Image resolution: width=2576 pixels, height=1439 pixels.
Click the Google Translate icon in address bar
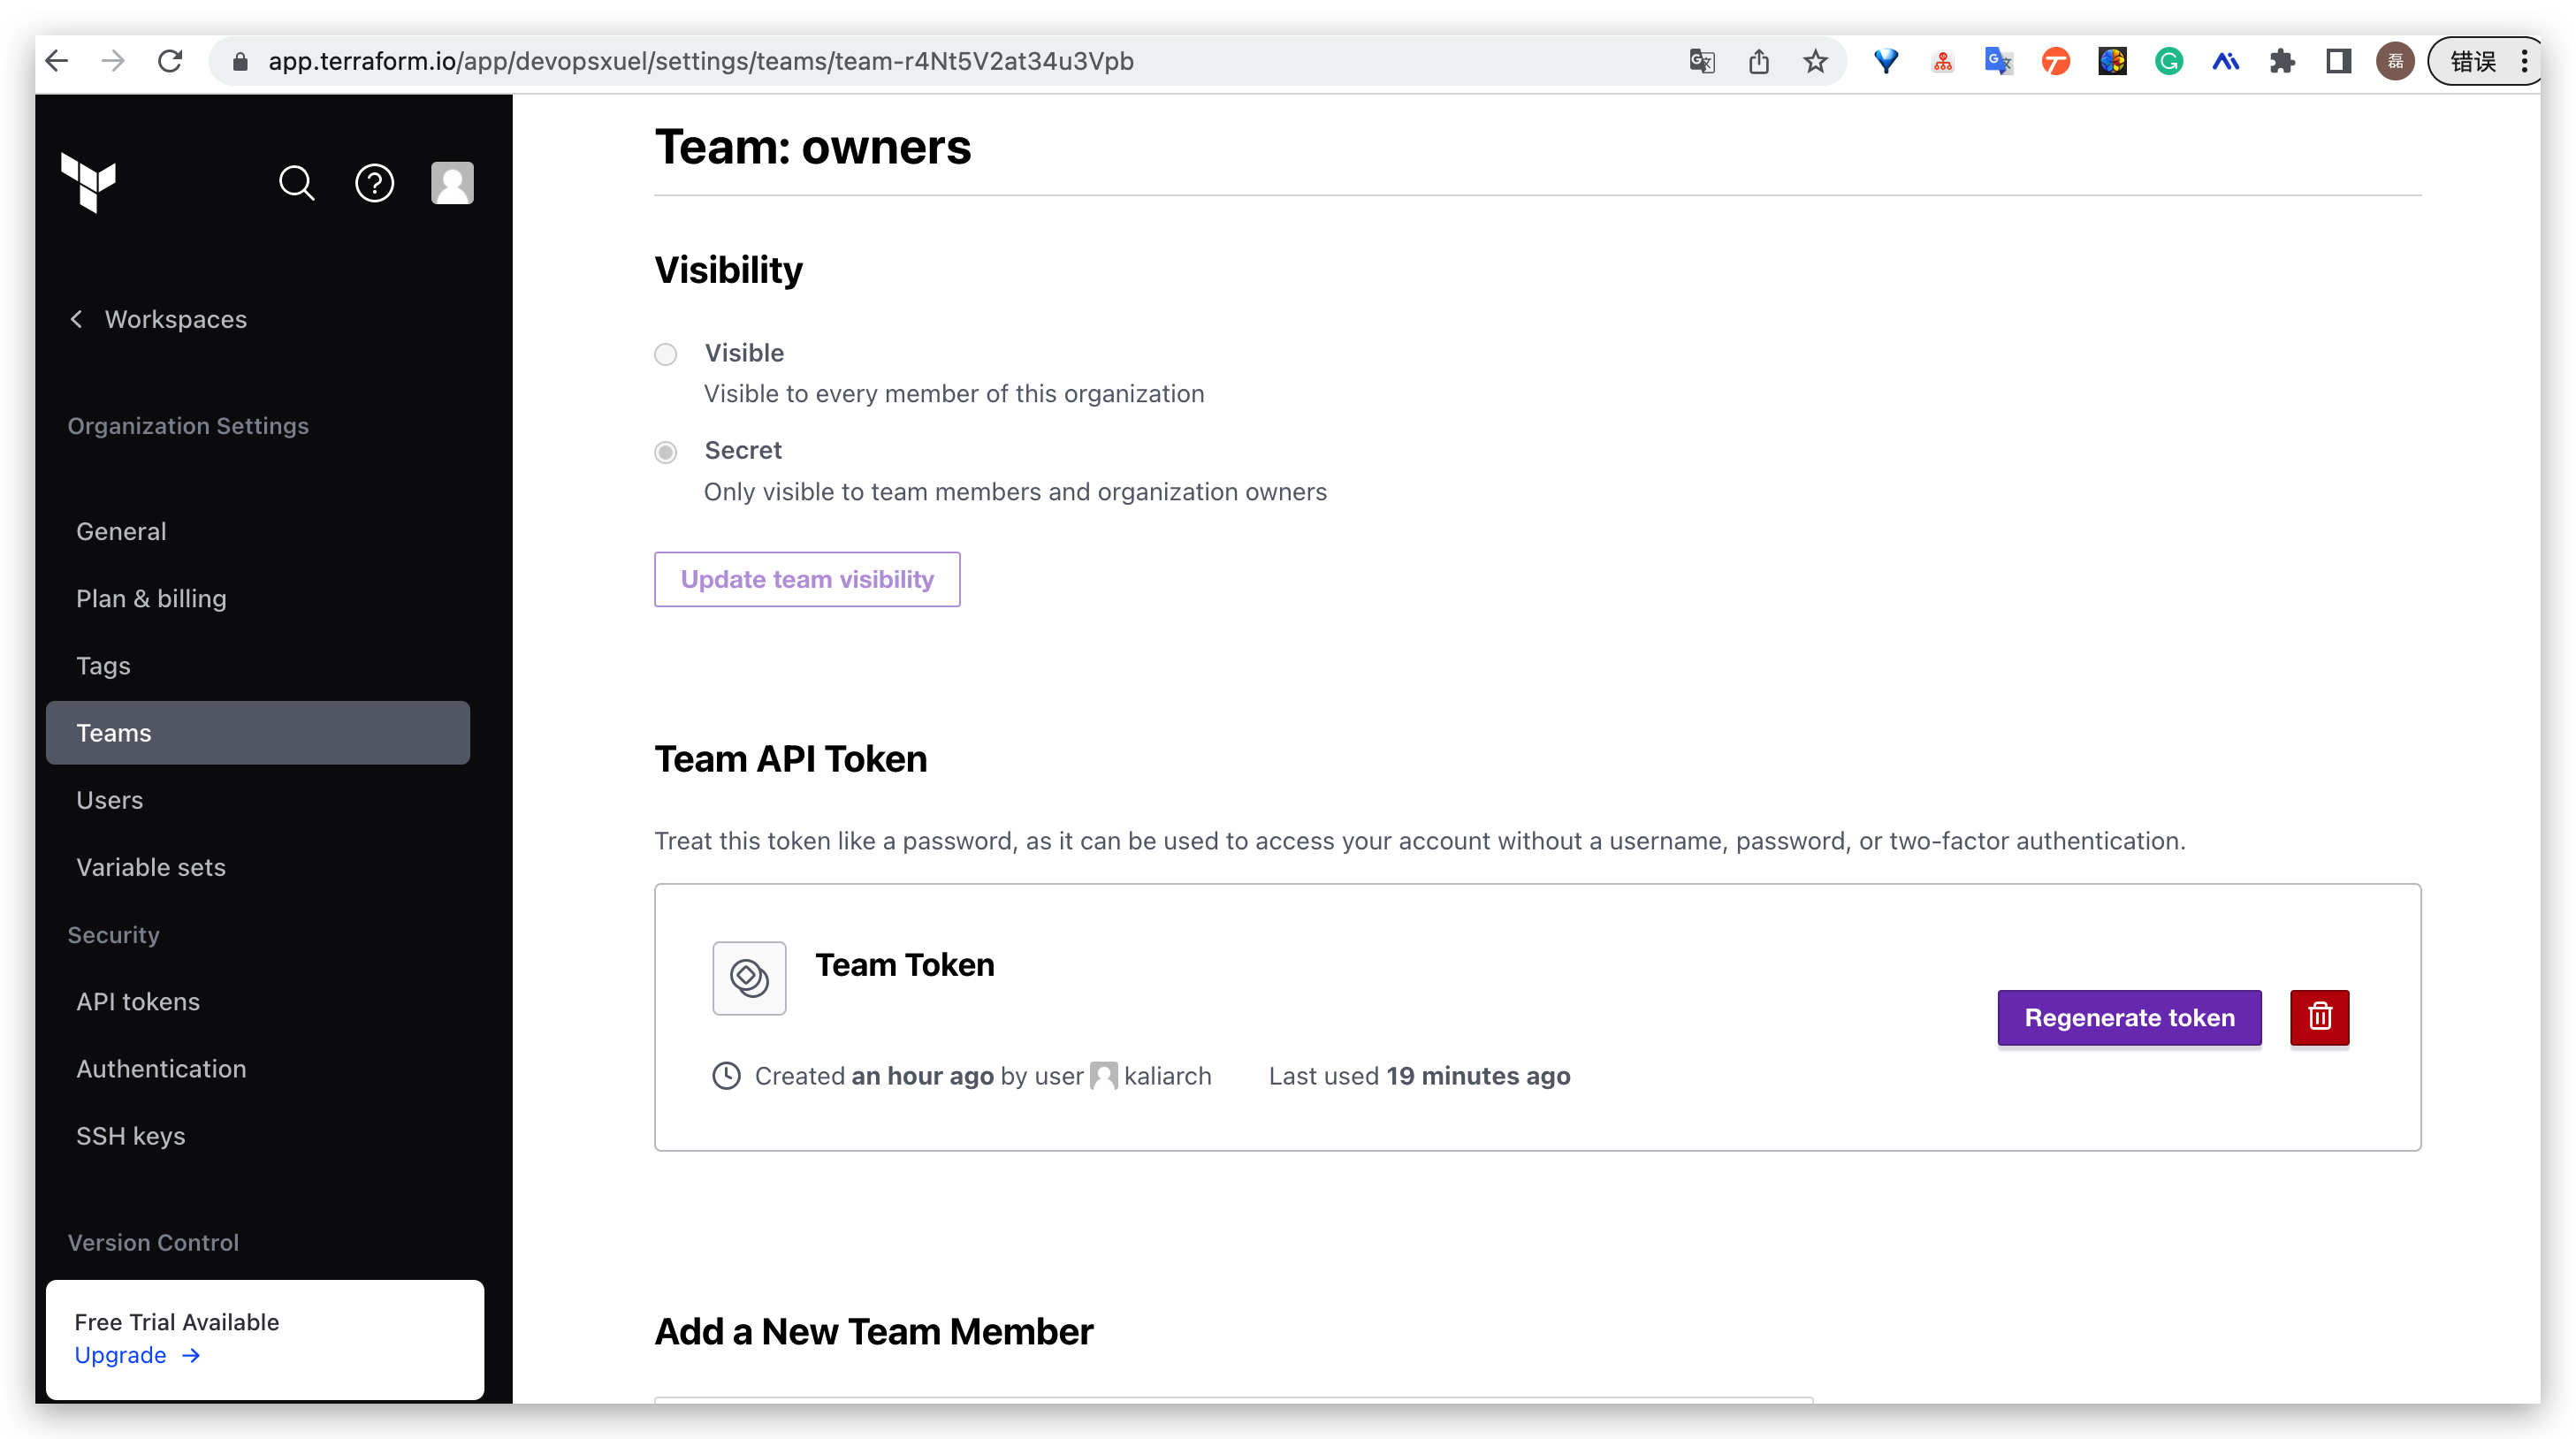(x=1701, y=62)
